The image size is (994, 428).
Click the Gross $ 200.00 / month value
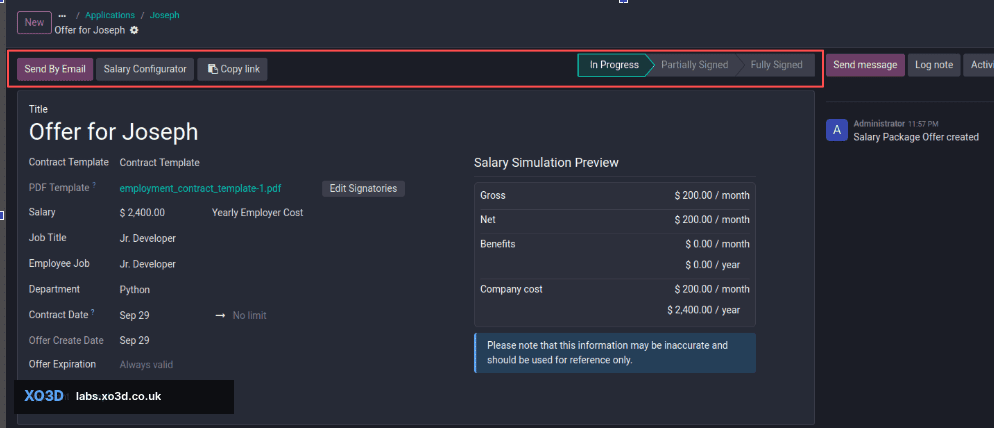pos(712,195)
